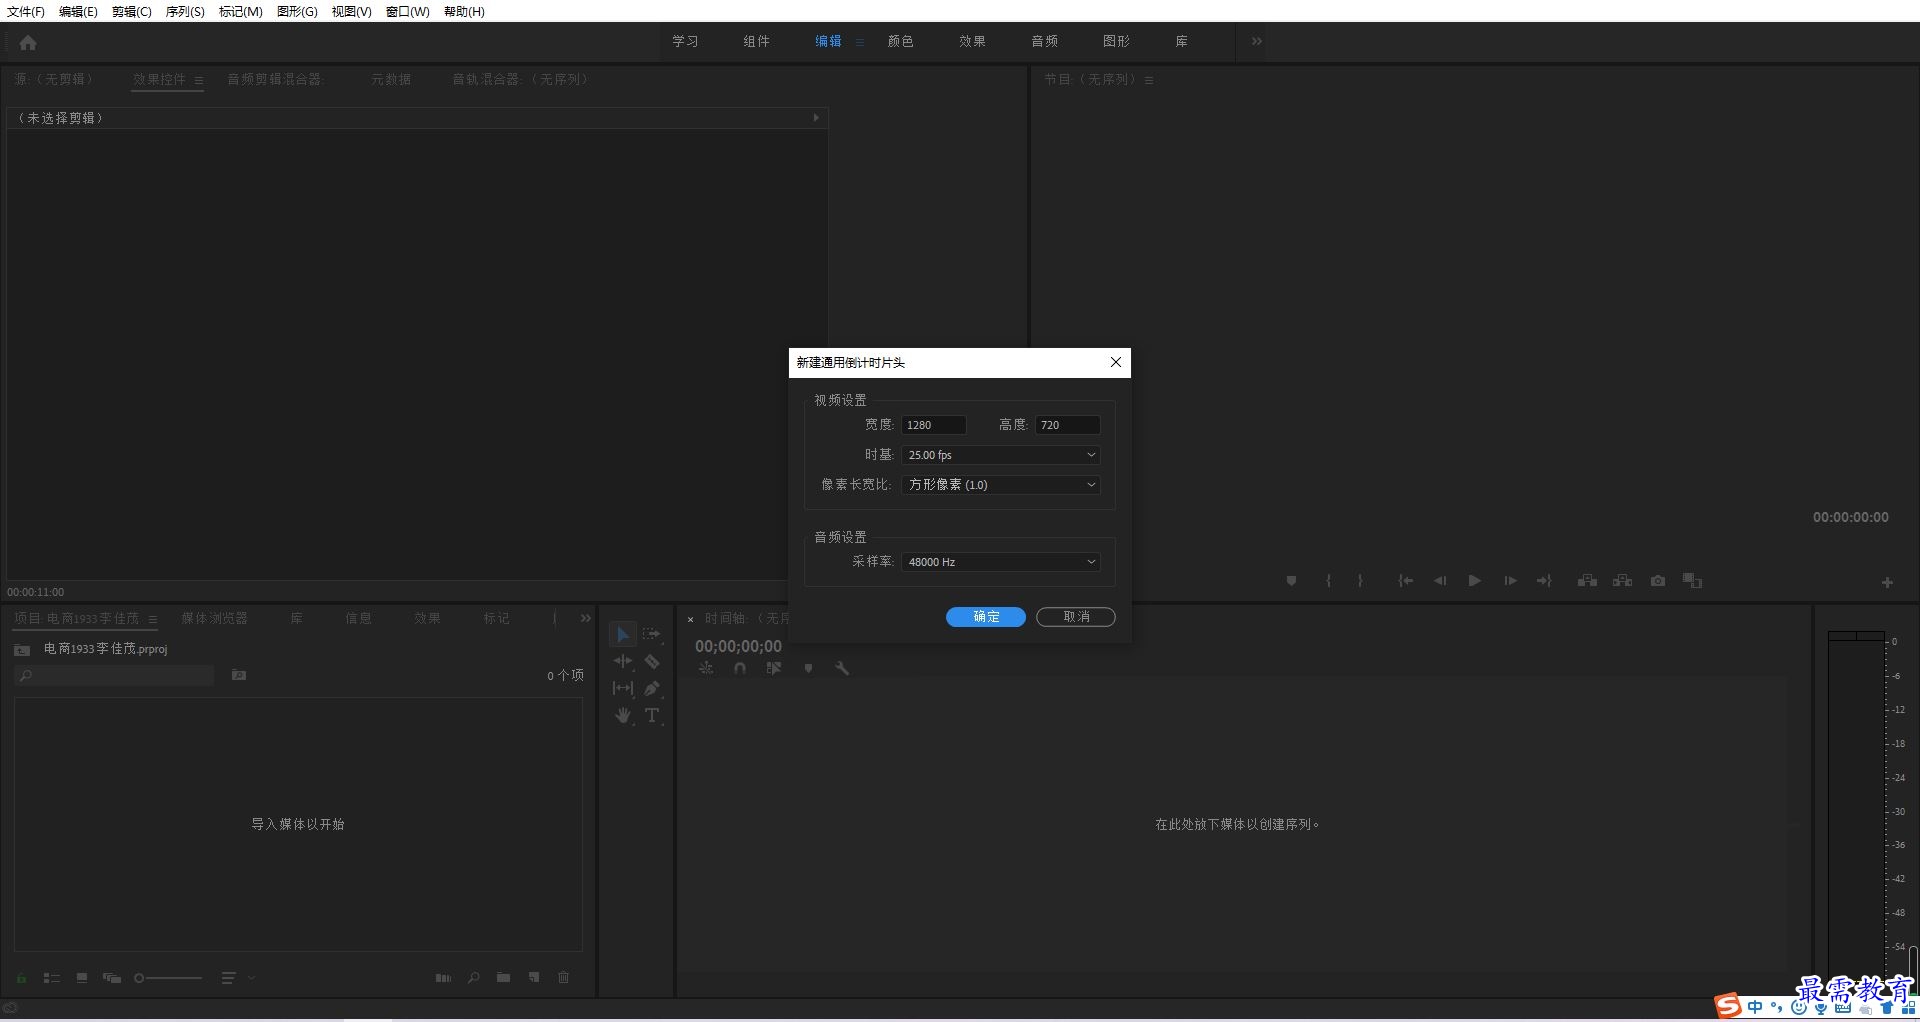This screenshot has height=1022, width=1920.
Task: Click the 确定 button
Action: 986,617
